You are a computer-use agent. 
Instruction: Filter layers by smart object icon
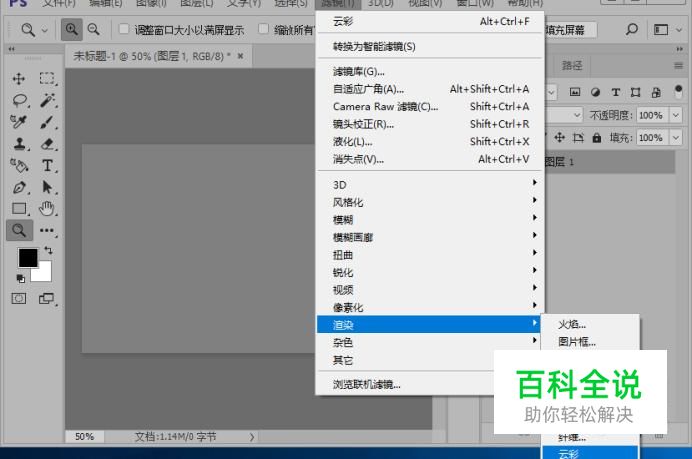pos(656,92)
